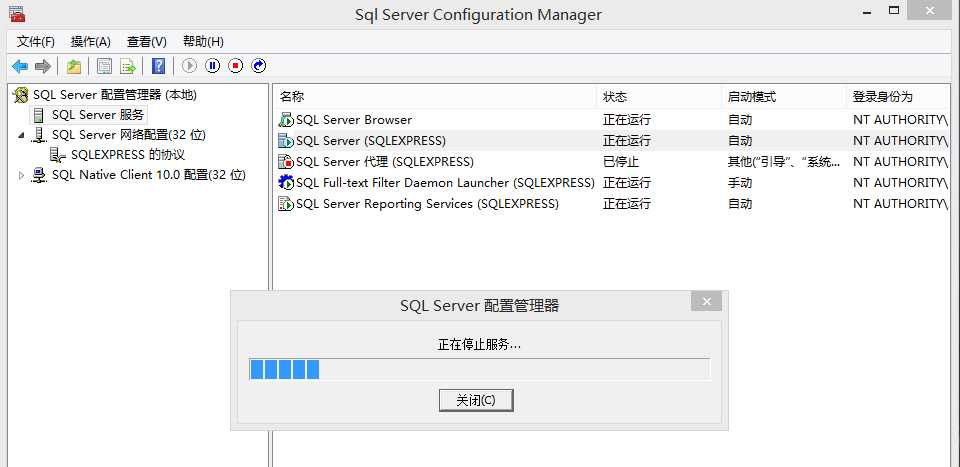Image resolution: width=960 pixels, height=467 pixels.
Task: Select SQL Server 配置管理器 (本地) root node
Action: [x=114, y=95]
